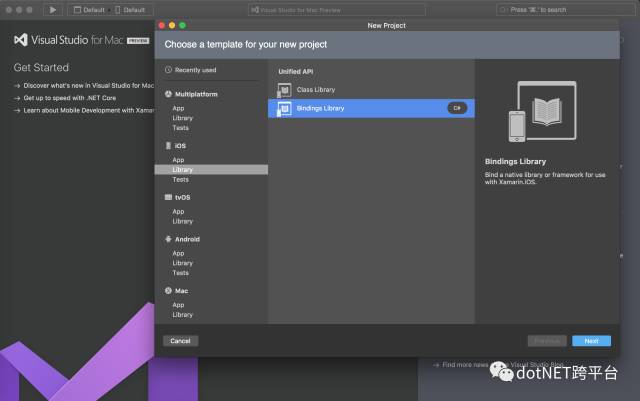Click the Bindings Library template label
Image resolution: width=640 pixels, height=401 pixels.
320,108
